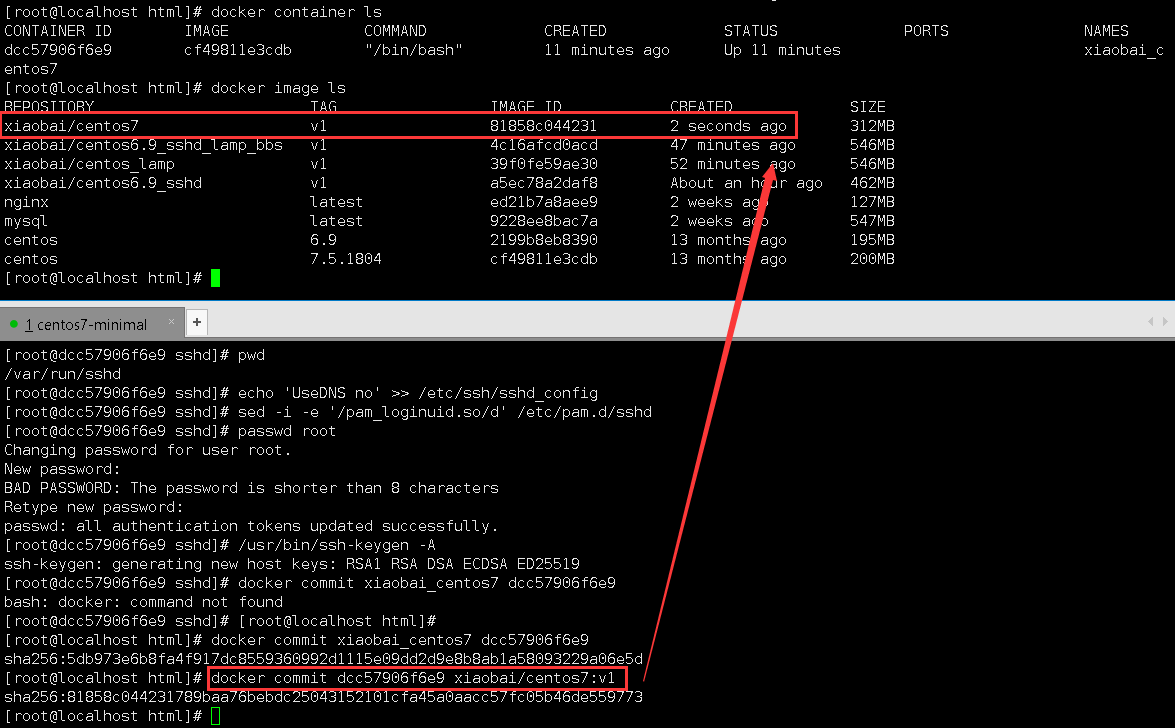The width and height of the screenshot is (1175, 728).
Task: Select image ID a5ec78a2daf8
Action: coord(544,183)
